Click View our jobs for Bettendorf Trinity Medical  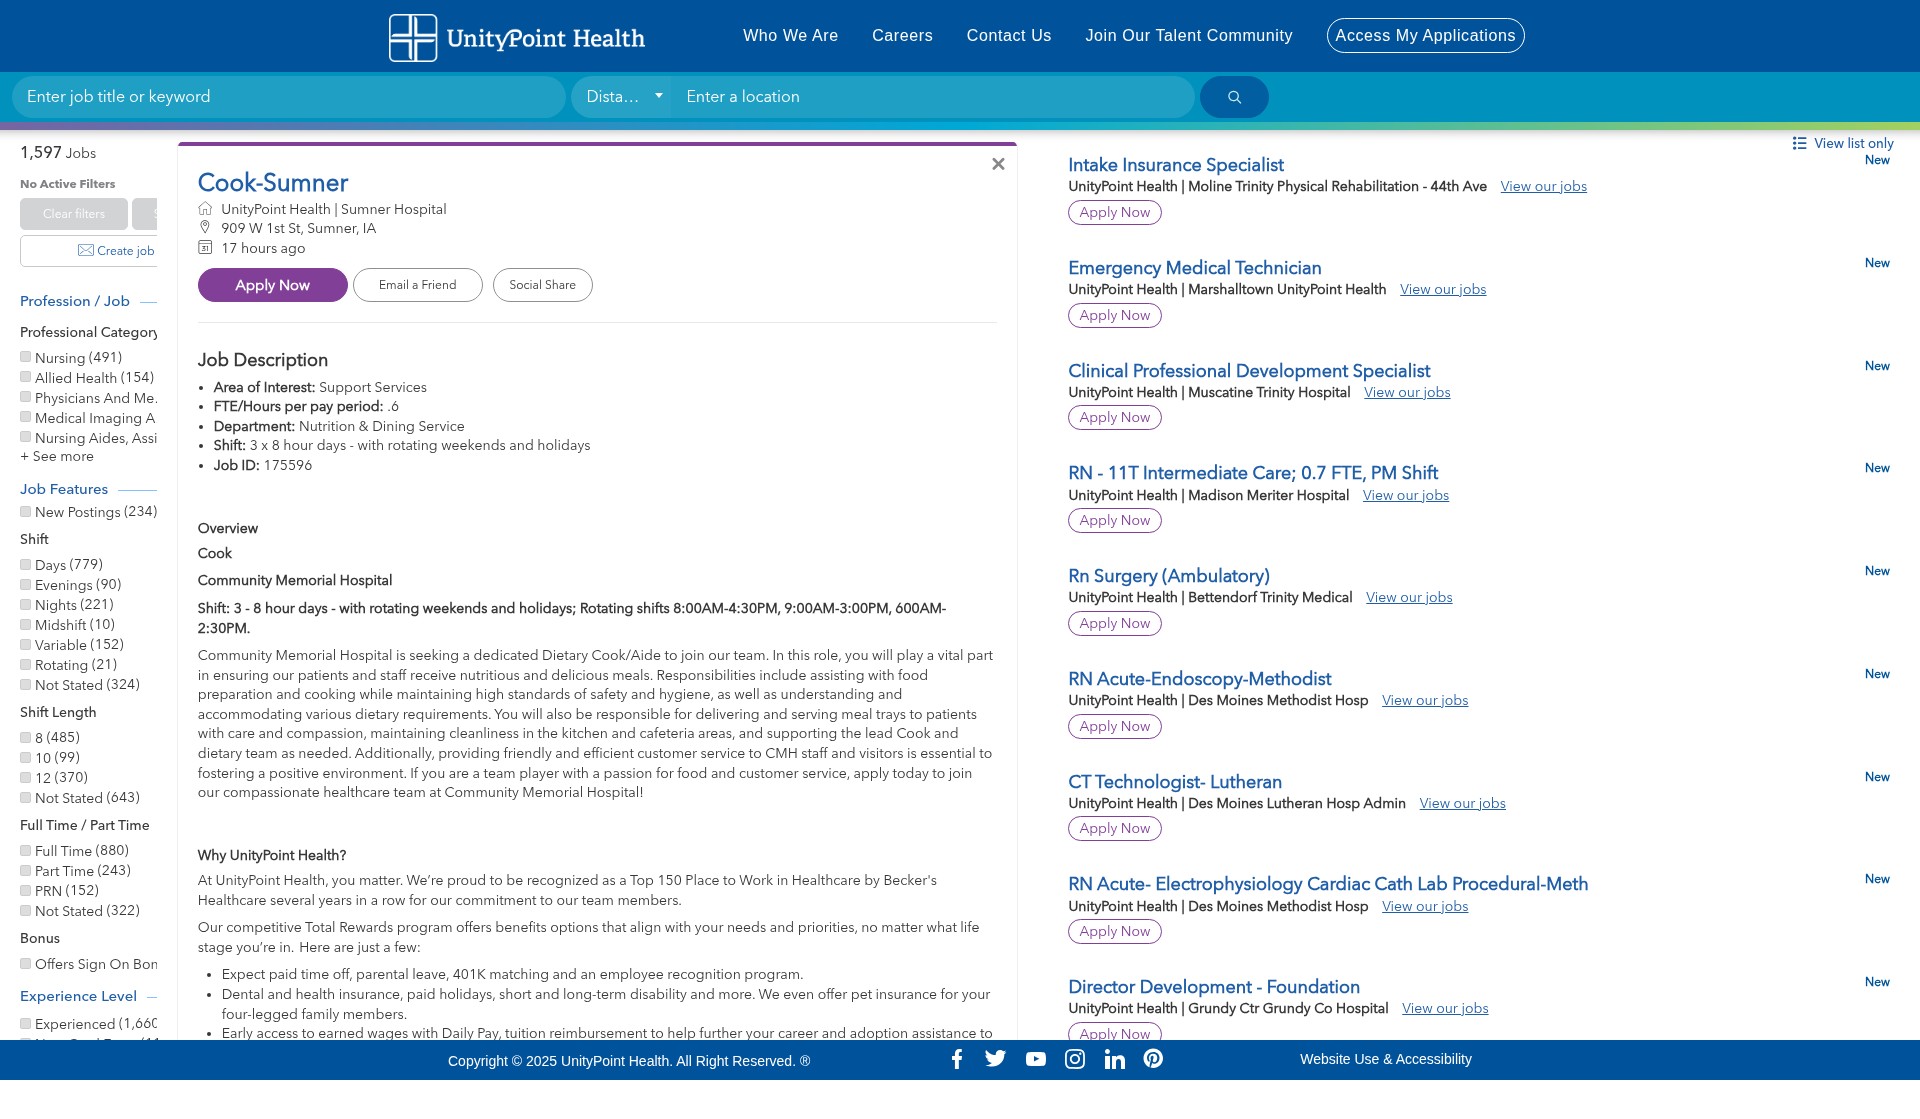[x=1409, y=598]
